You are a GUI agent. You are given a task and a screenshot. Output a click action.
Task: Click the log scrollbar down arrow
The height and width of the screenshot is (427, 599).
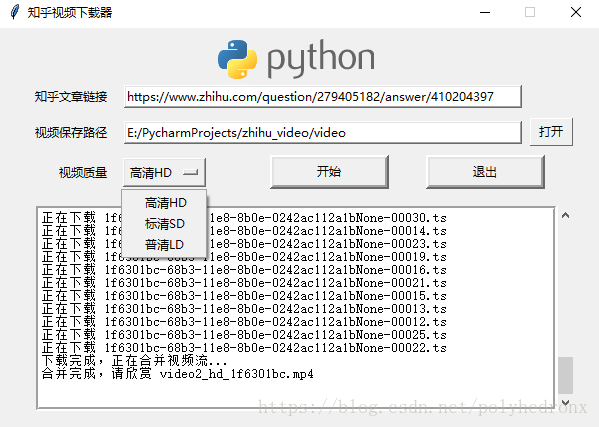(x=565, y=402)
